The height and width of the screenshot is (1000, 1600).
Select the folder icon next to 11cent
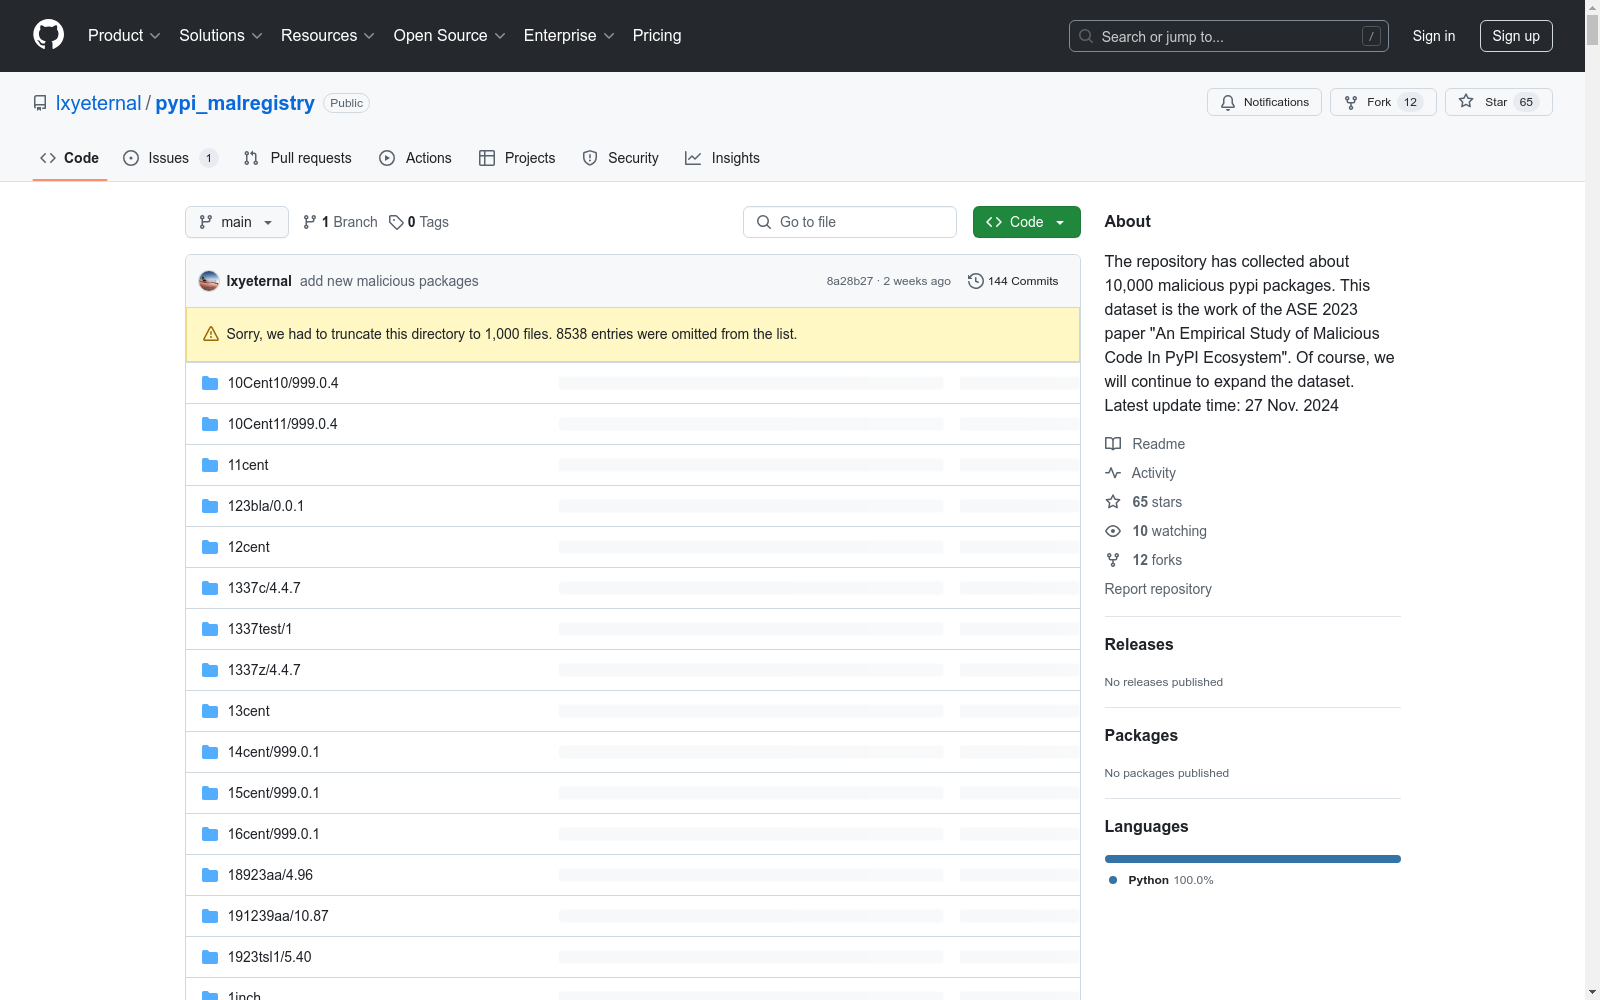click(210, 465)
